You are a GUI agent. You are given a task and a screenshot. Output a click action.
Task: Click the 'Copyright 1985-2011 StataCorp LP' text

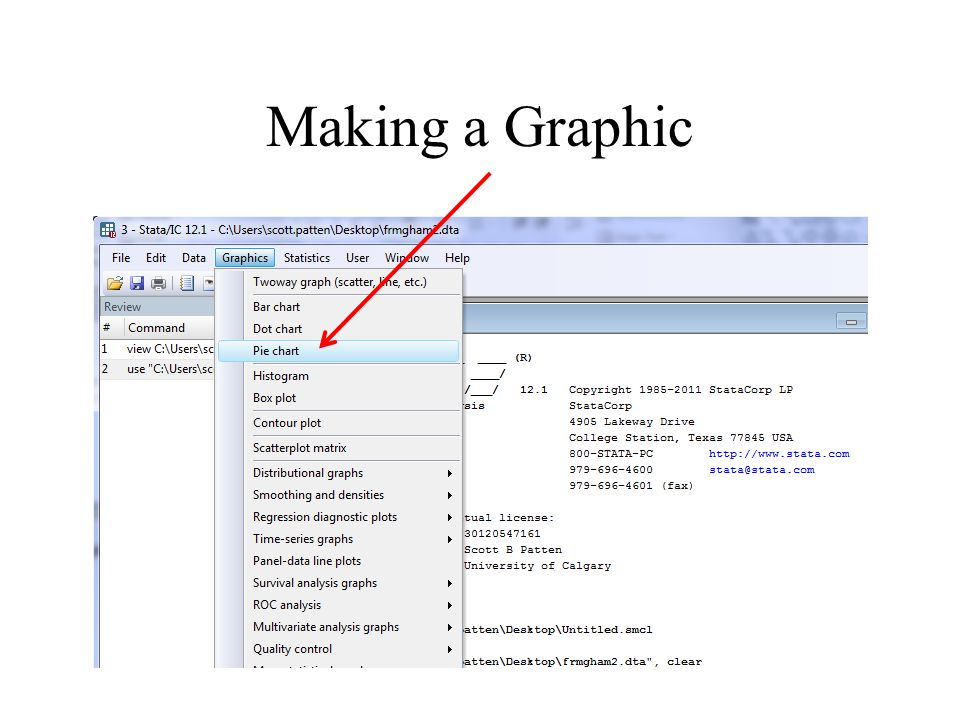(x=681, y=389)
